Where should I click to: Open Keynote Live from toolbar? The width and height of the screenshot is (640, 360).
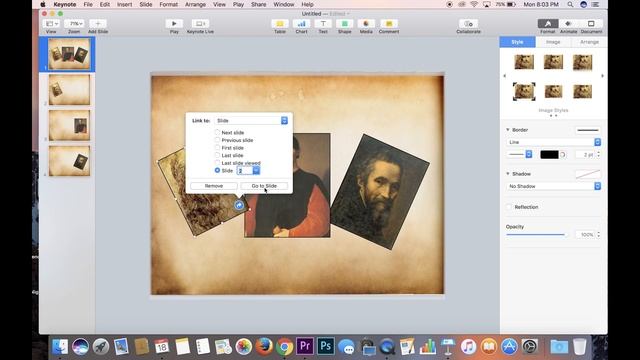tap(200, 24)
